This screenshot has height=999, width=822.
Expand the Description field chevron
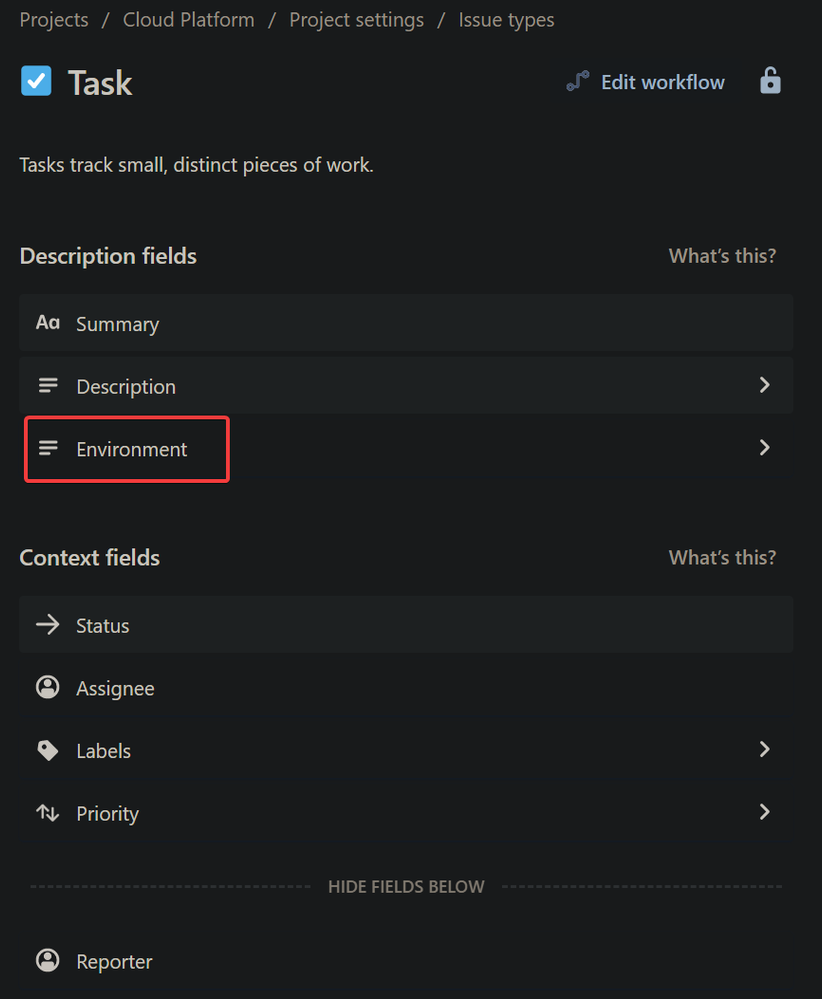coord(765,385)
